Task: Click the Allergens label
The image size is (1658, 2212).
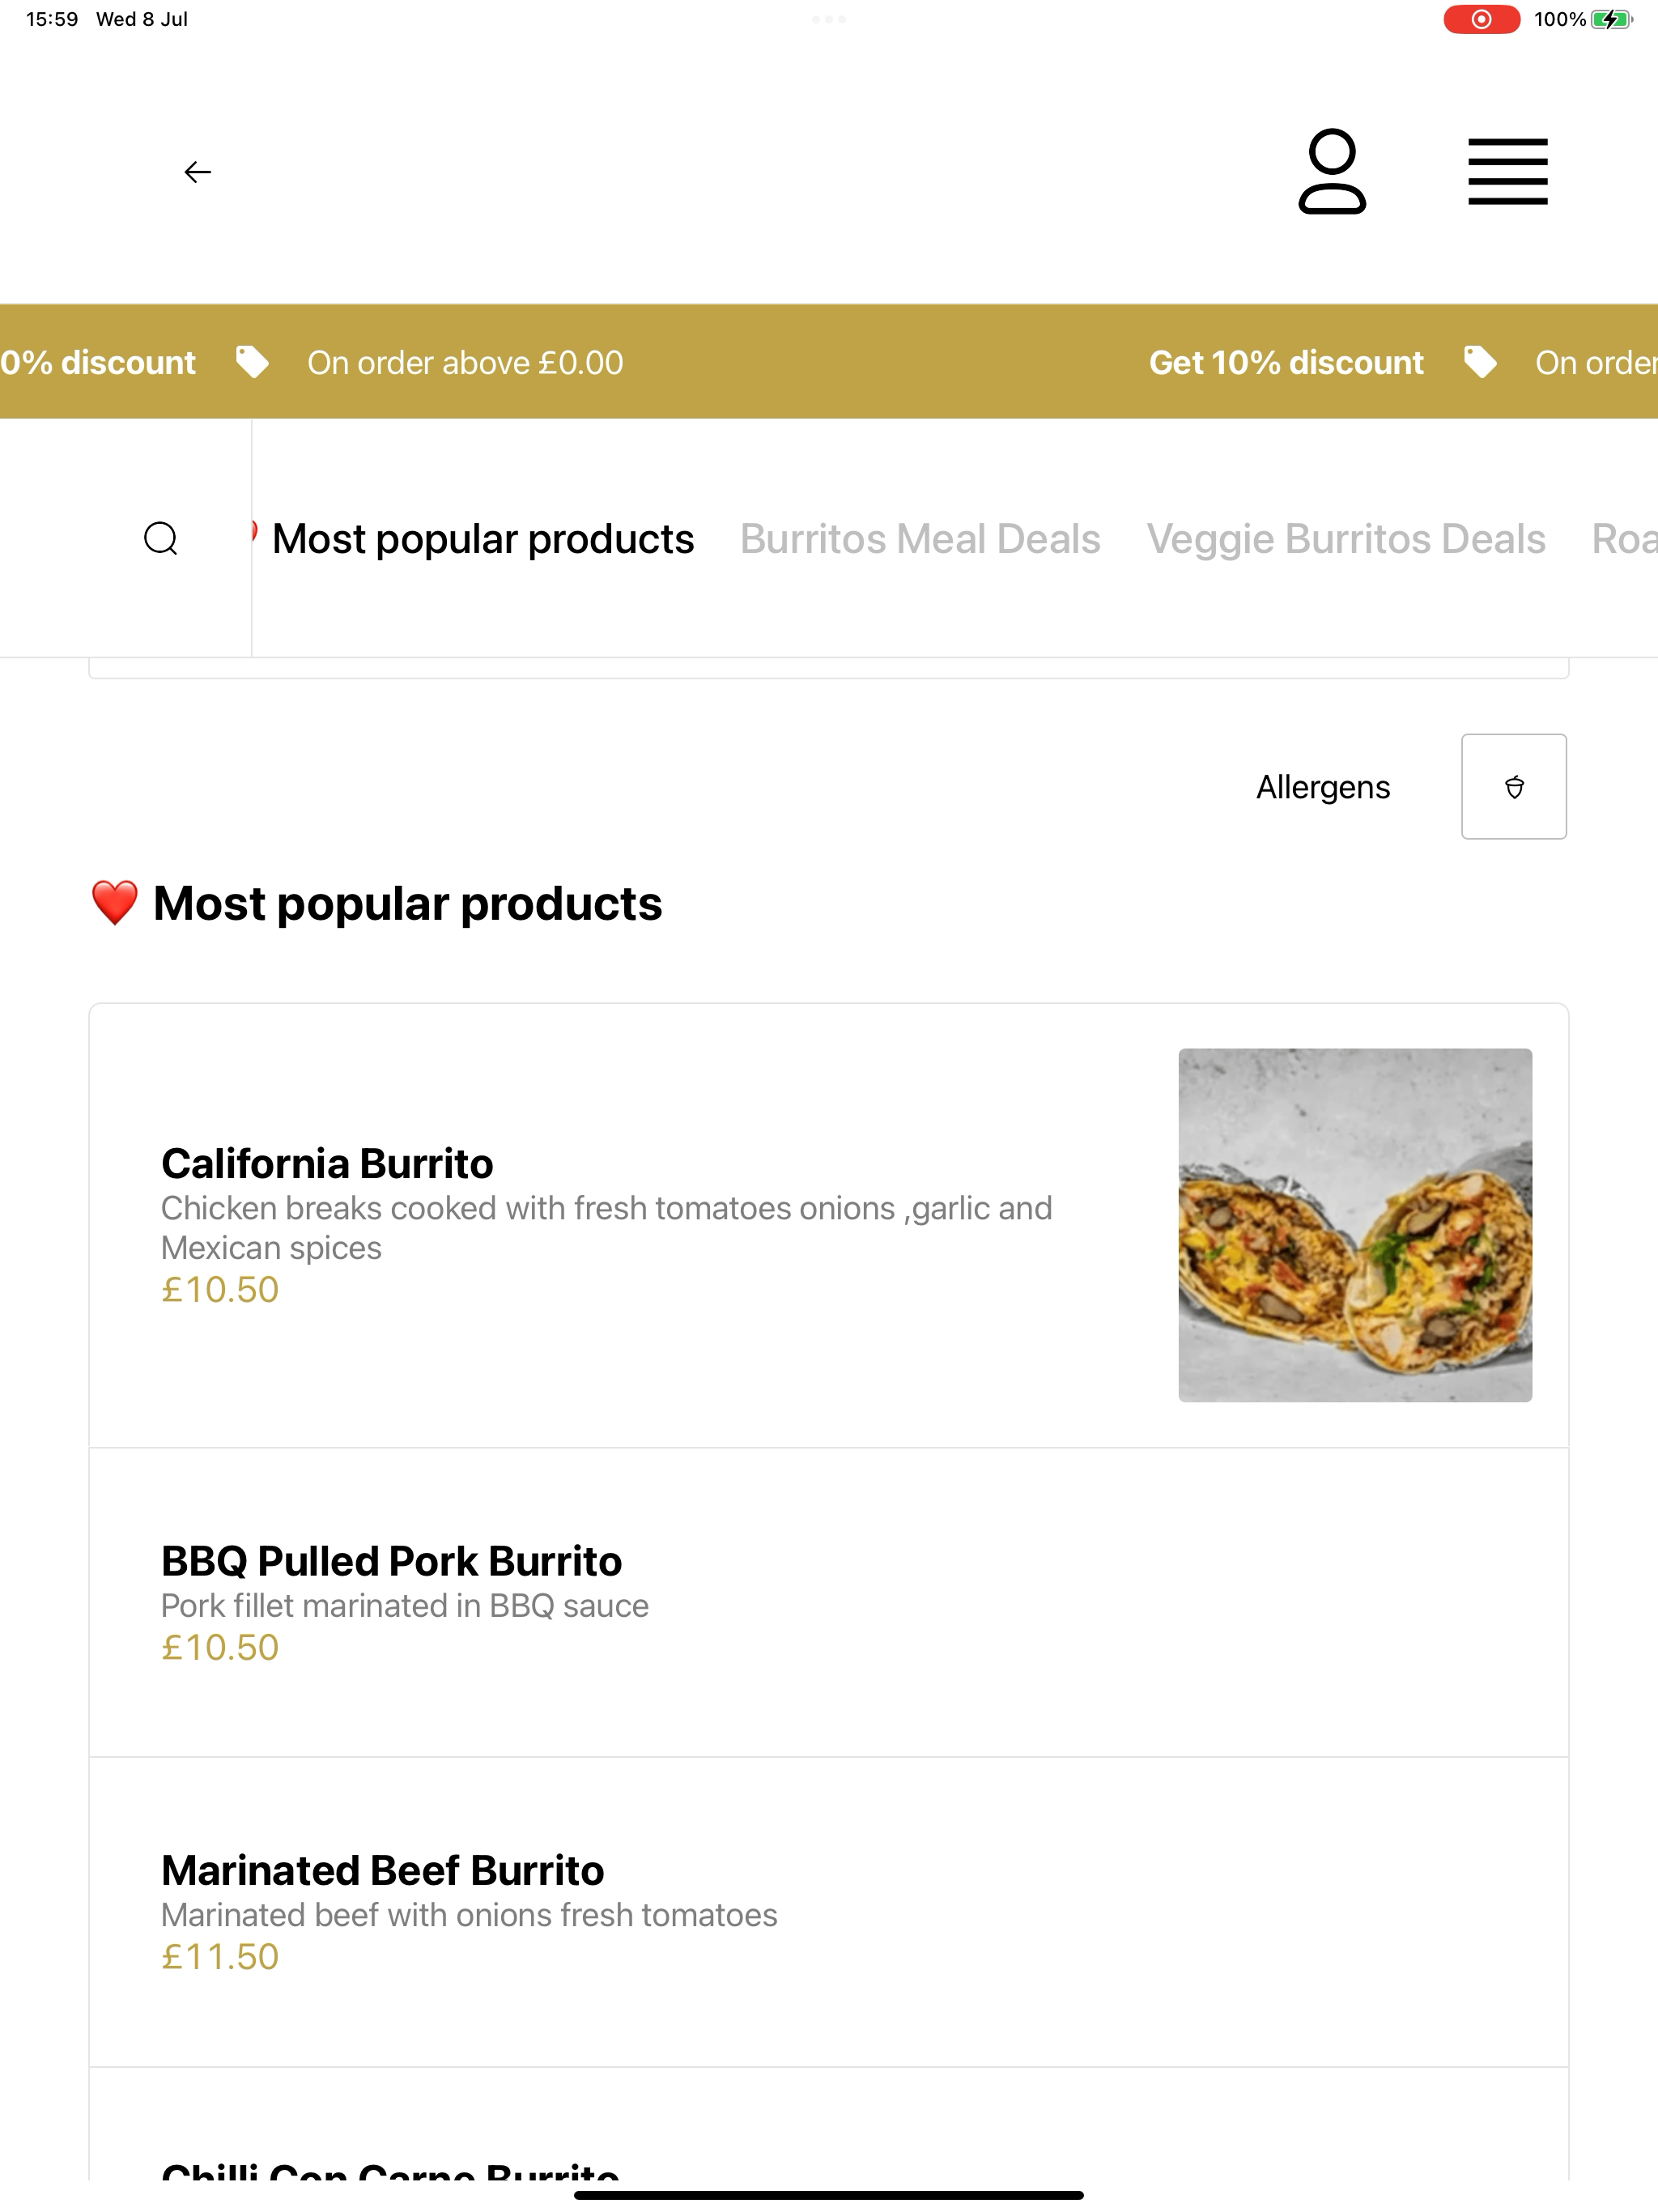Action: pyautogui.click(x=1323, y=787)
